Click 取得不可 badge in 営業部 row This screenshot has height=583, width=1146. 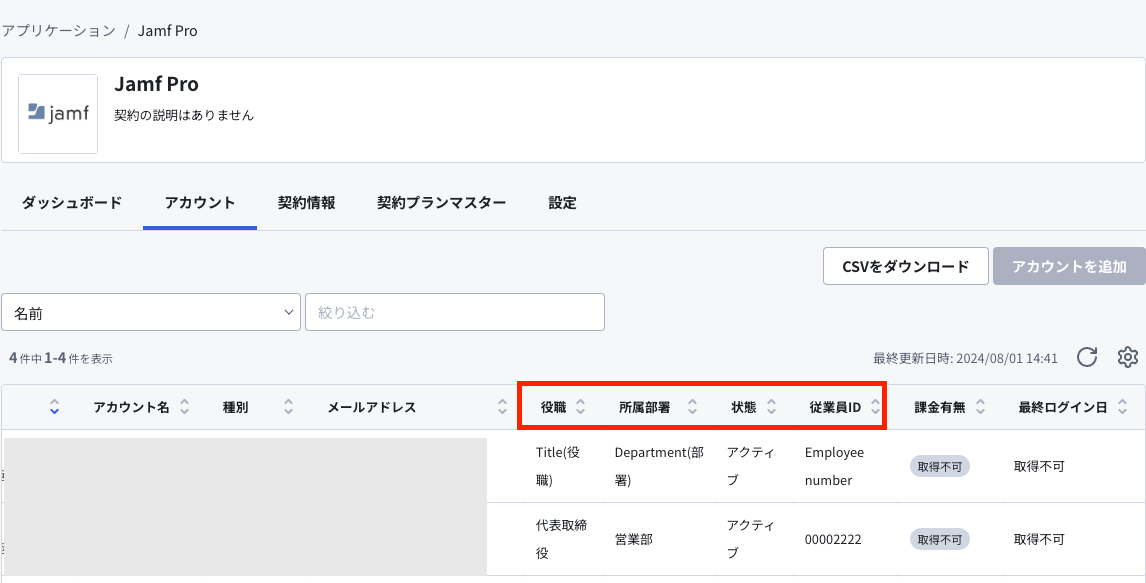tap(940, 539)
